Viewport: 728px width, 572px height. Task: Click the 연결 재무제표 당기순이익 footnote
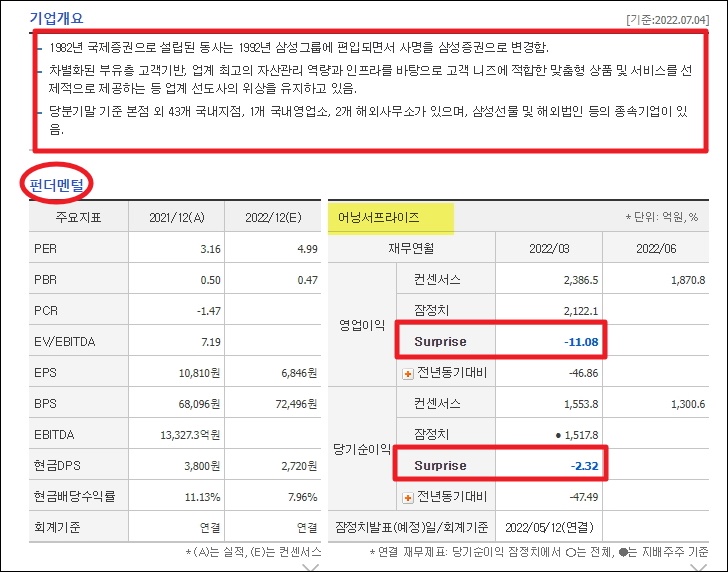(x=539, y=552)
